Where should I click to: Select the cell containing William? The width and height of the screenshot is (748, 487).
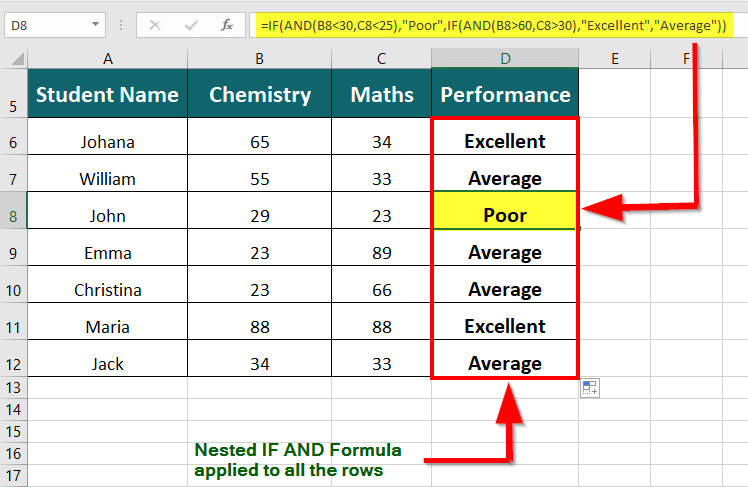point(108,174)
